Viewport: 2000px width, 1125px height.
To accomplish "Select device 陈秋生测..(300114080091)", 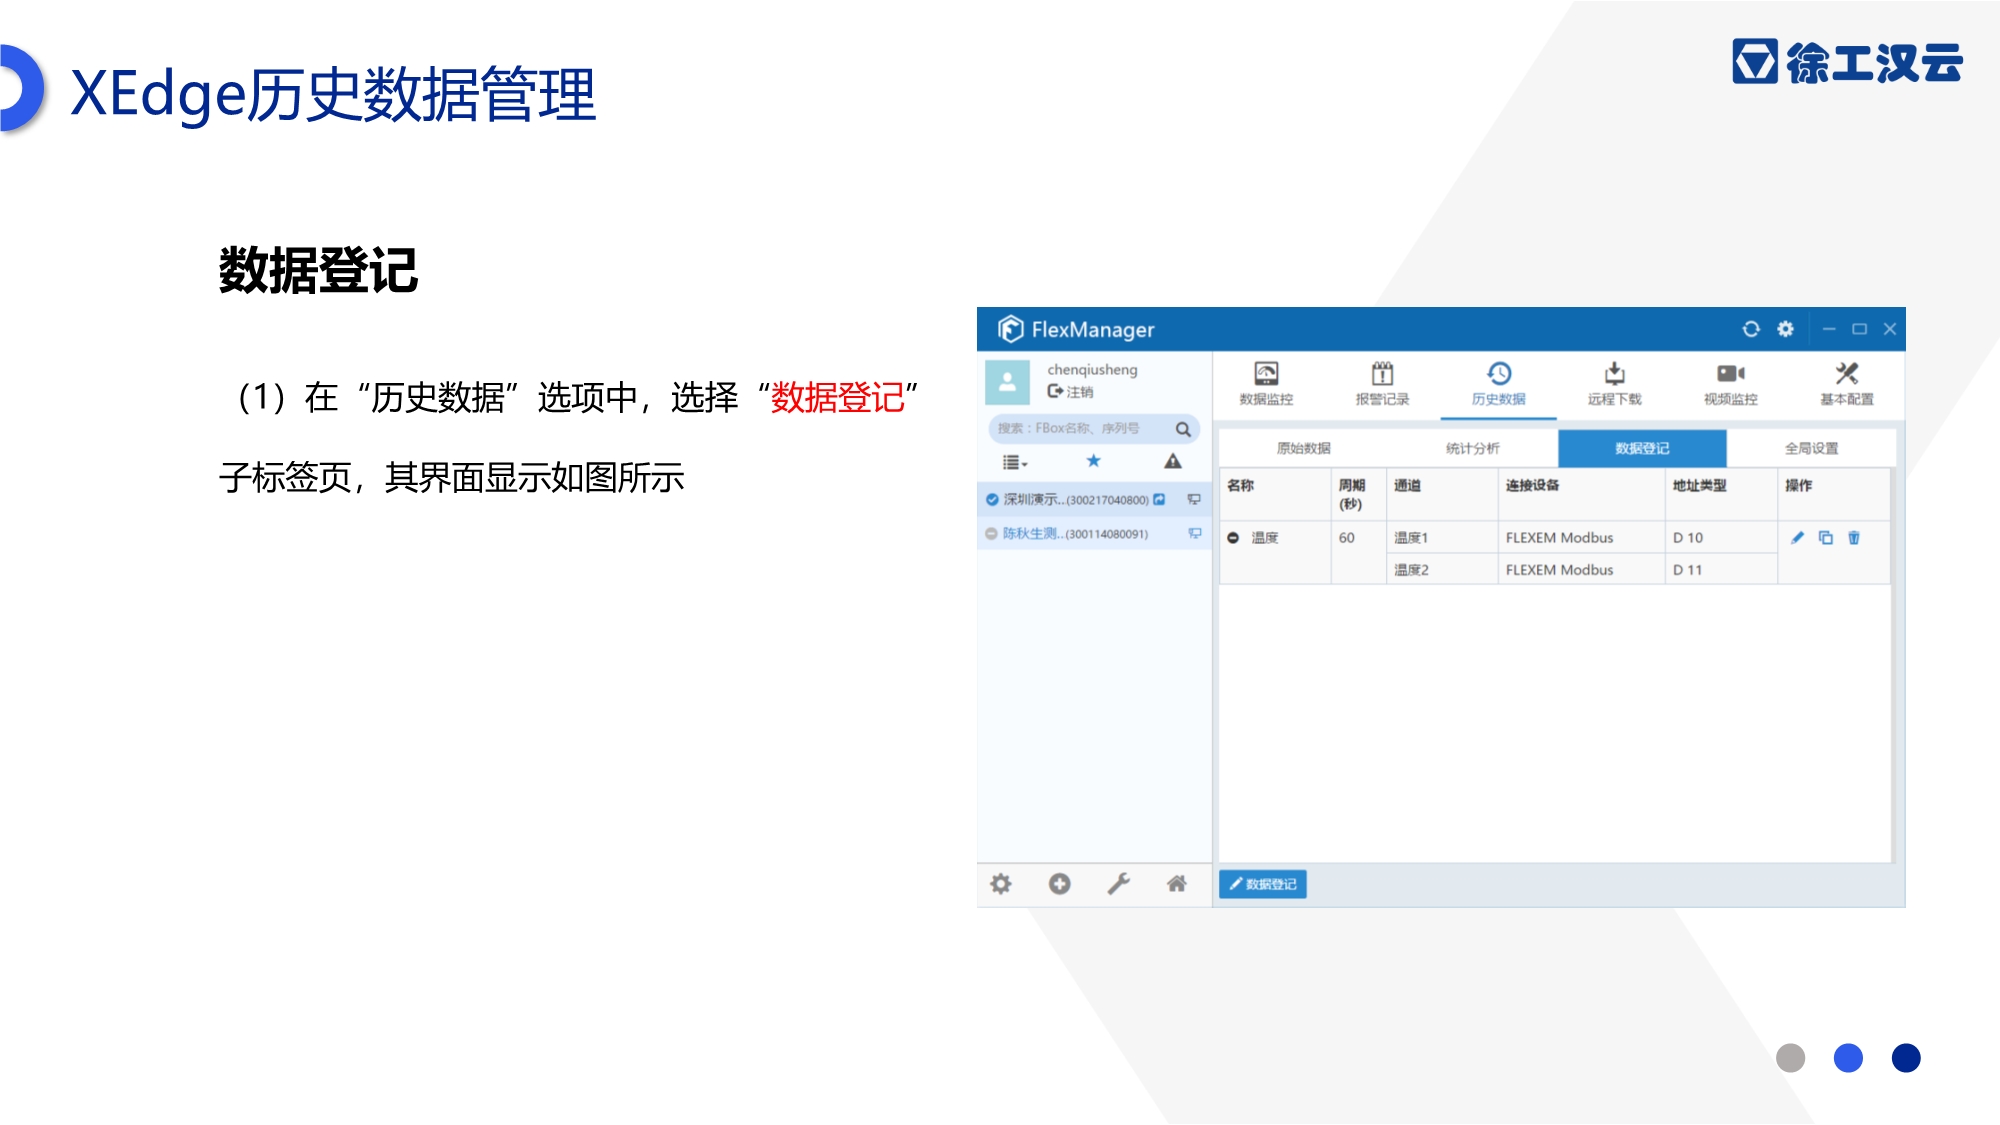I will (1094, 533).
